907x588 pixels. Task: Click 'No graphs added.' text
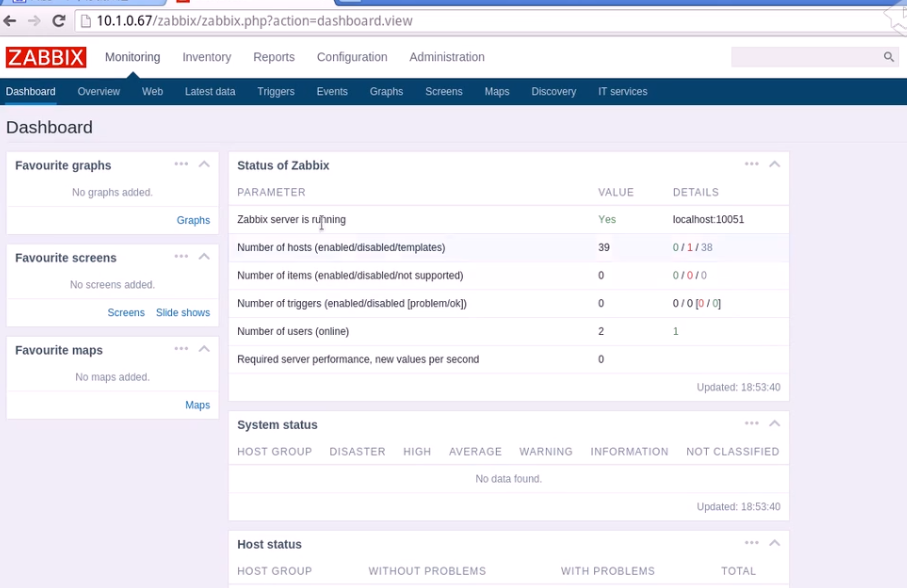(112, 193)
